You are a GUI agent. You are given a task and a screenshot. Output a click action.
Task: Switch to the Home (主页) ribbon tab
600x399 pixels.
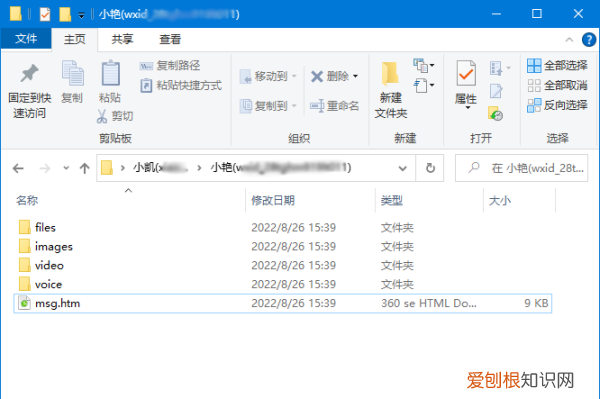[75, 39]
